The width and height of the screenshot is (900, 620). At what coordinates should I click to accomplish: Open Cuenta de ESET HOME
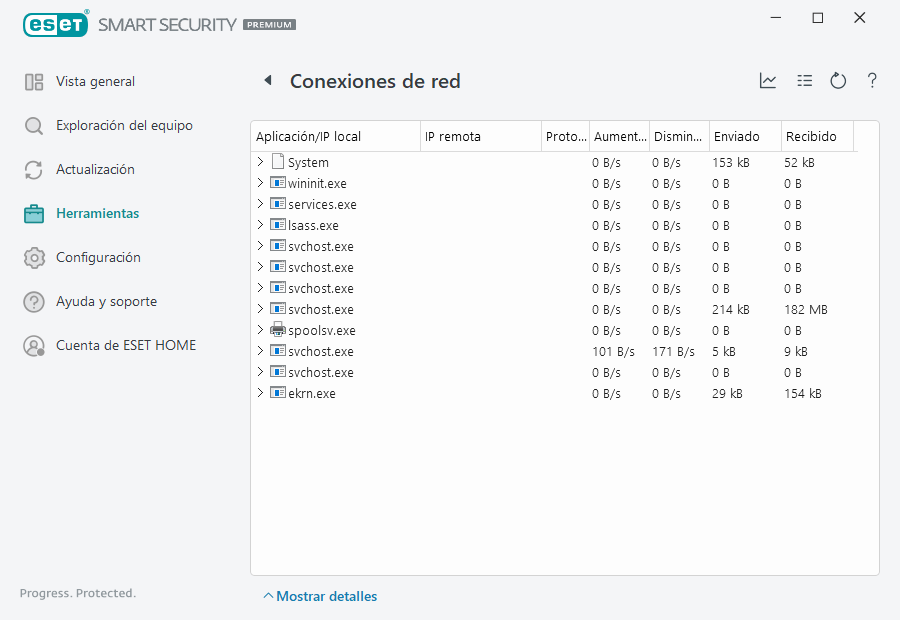pos(125,346)
